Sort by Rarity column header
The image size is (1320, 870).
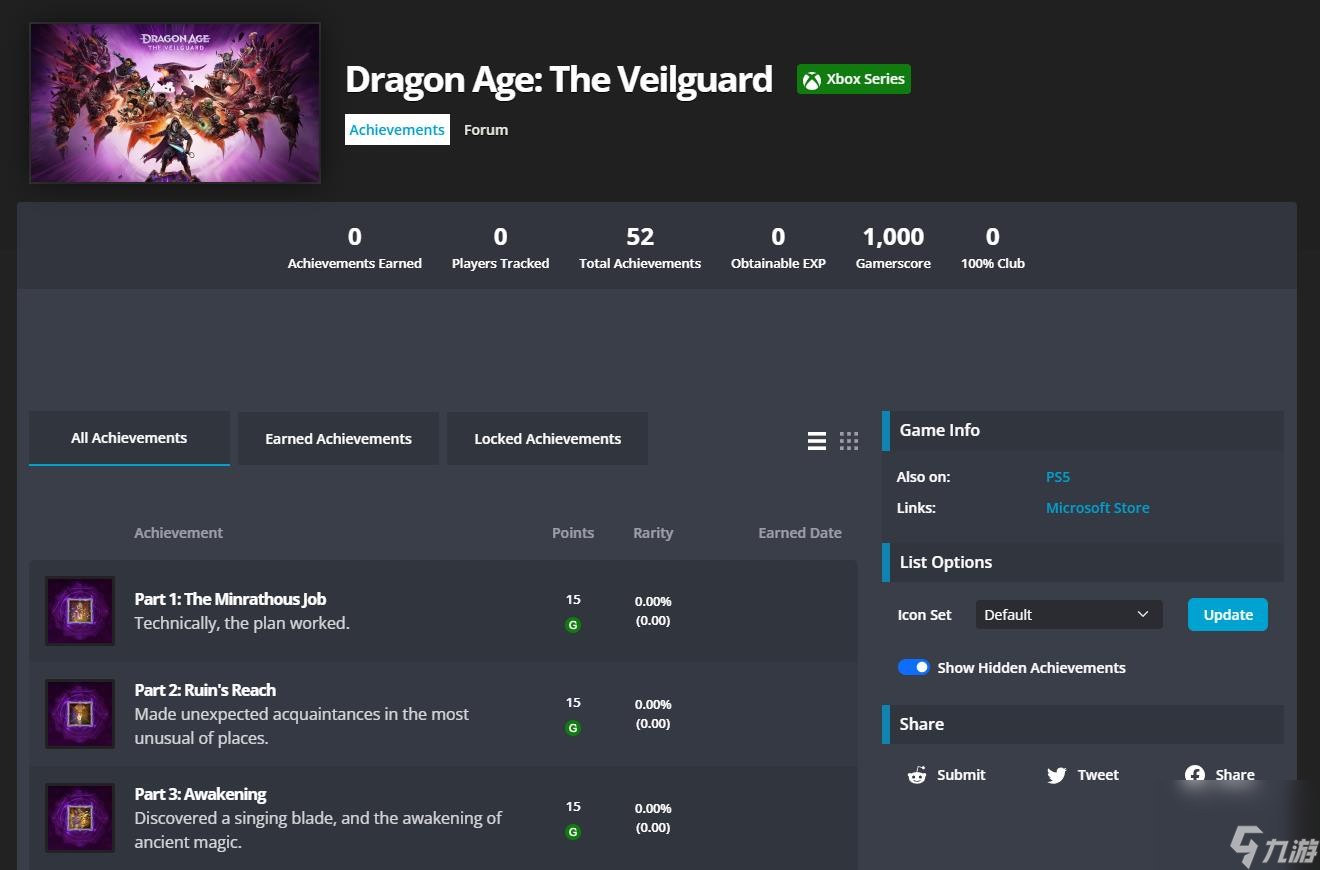click(x=653, y=533)
